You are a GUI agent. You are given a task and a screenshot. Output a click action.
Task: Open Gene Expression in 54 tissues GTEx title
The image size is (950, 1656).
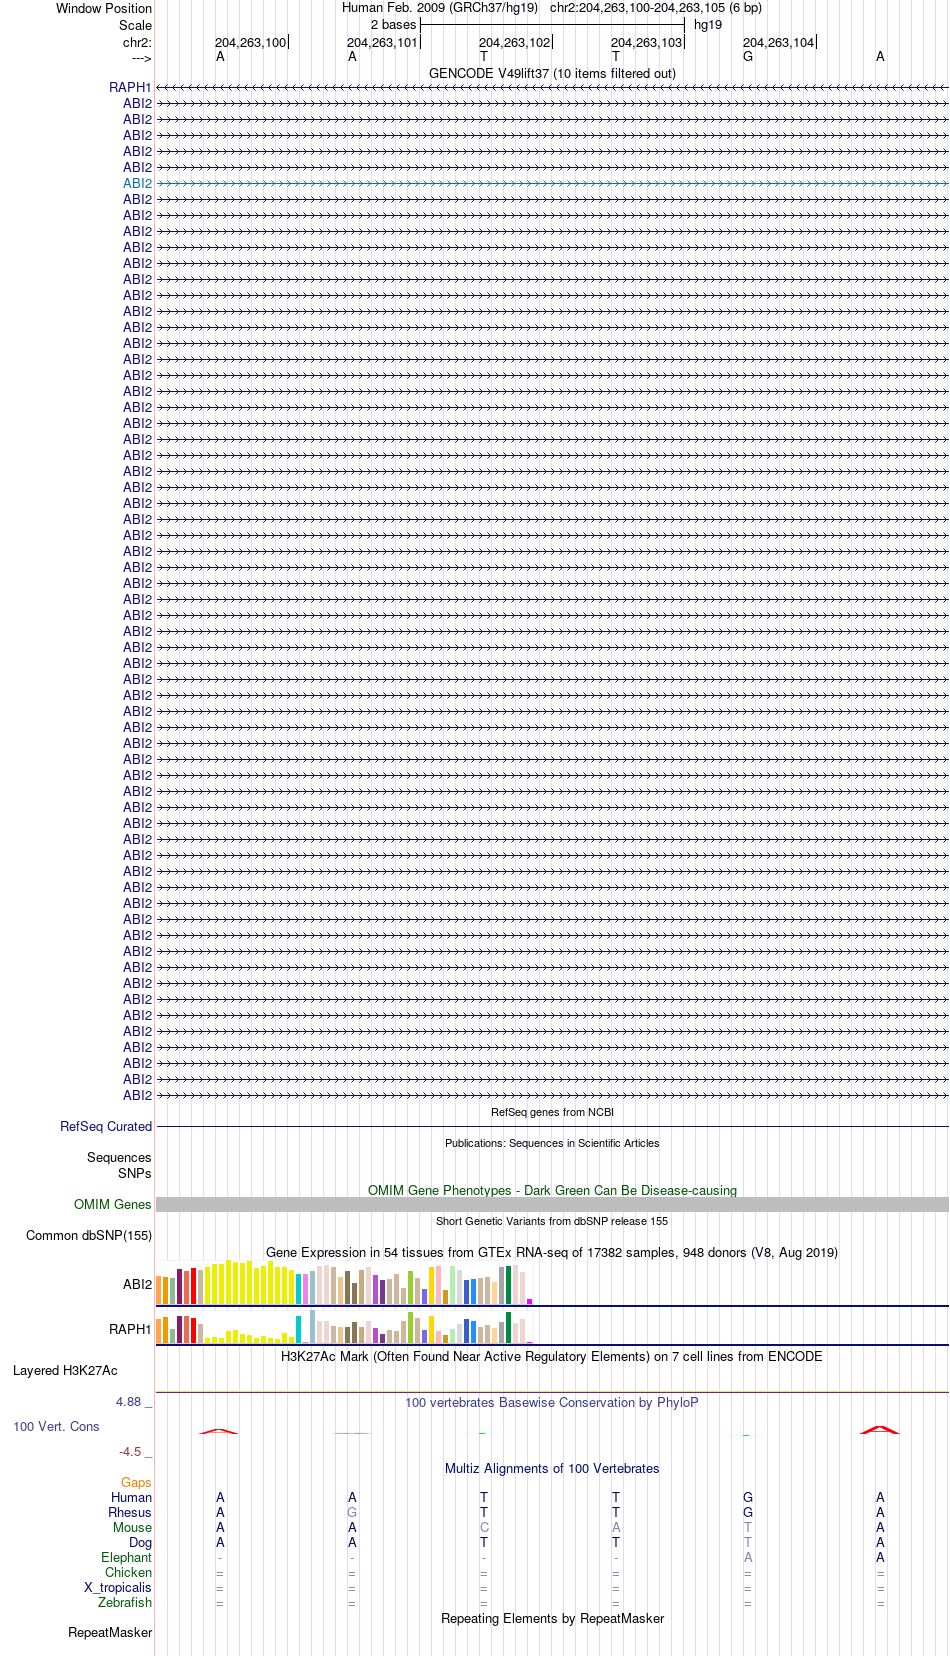tap(552, 1253)
